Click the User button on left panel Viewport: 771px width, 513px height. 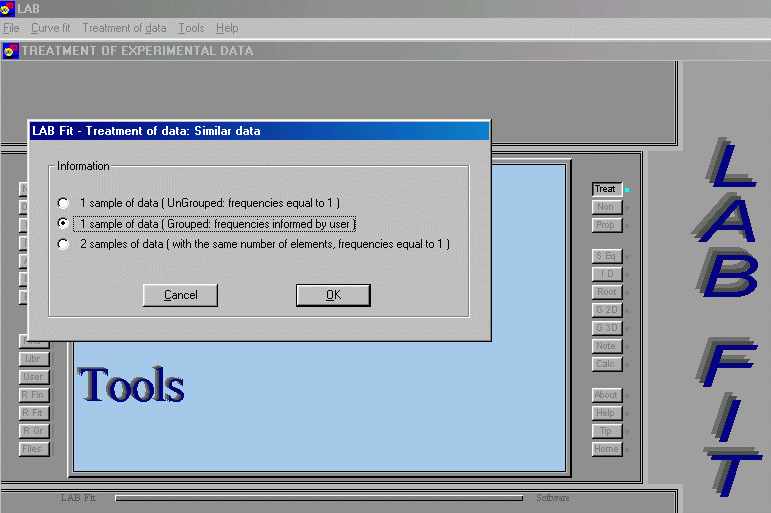pyautogui.click(x=34, y=377)
